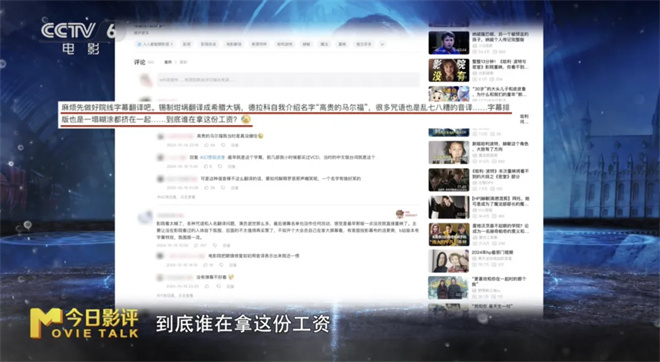
Task: Open second main commenter's avatar
Action: click(x=146, y=217)
